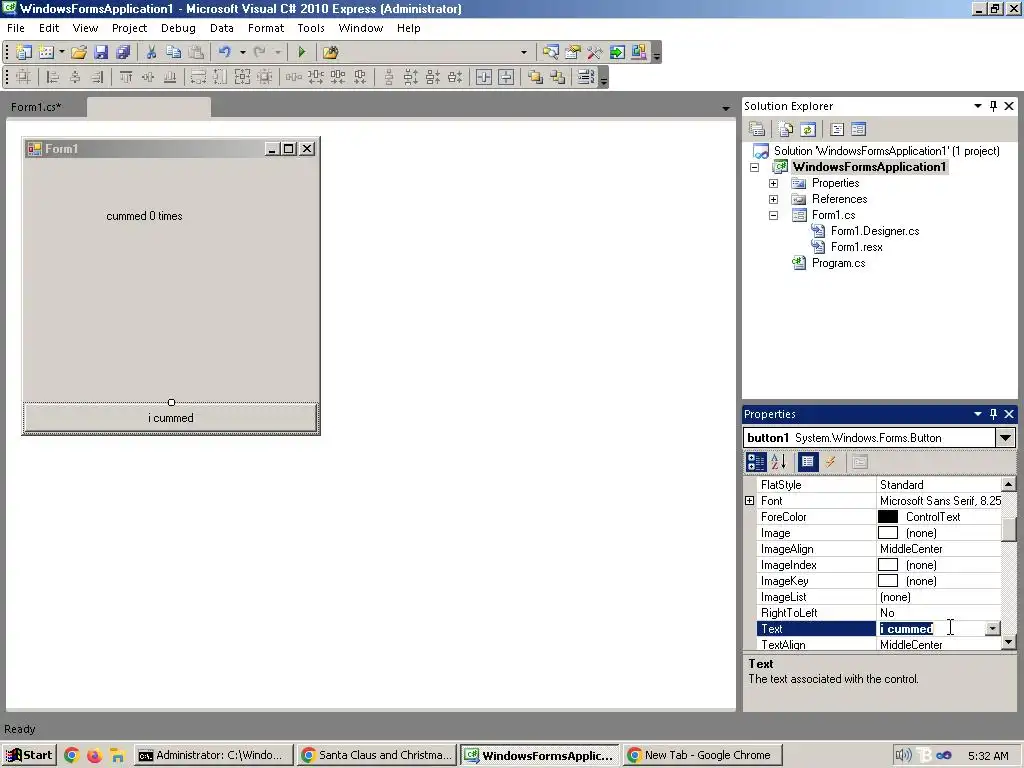
Task: Click View Designer icon in Solution Explorer
Action: coord(859,129)
